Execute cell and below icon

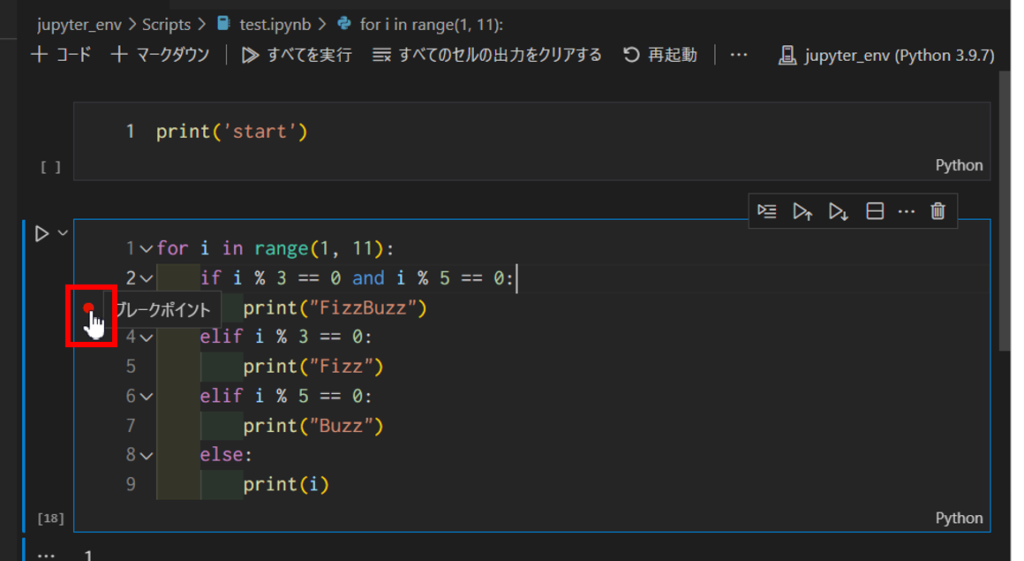(x=839, y=211)
